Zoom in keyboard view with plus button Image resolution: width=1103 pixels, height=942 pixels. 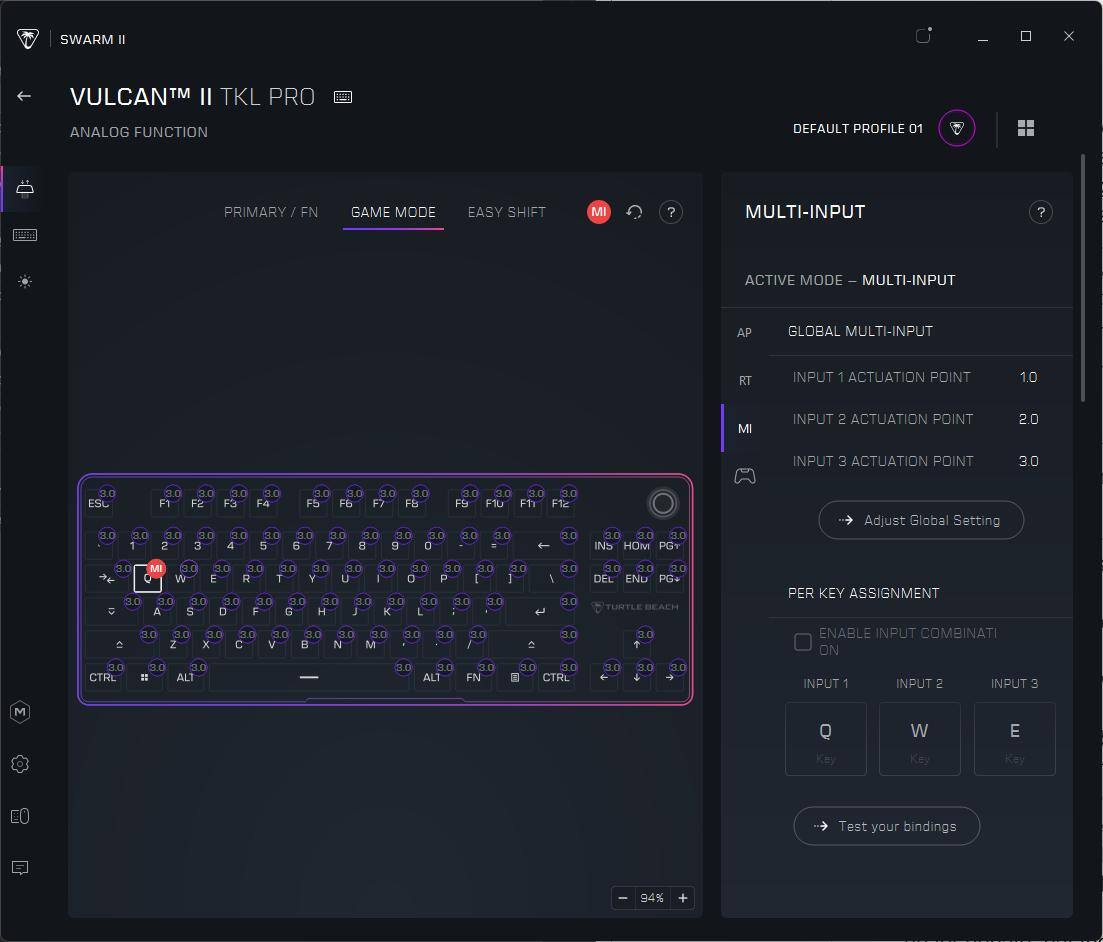pyautogui.click(x=683, y=898)
